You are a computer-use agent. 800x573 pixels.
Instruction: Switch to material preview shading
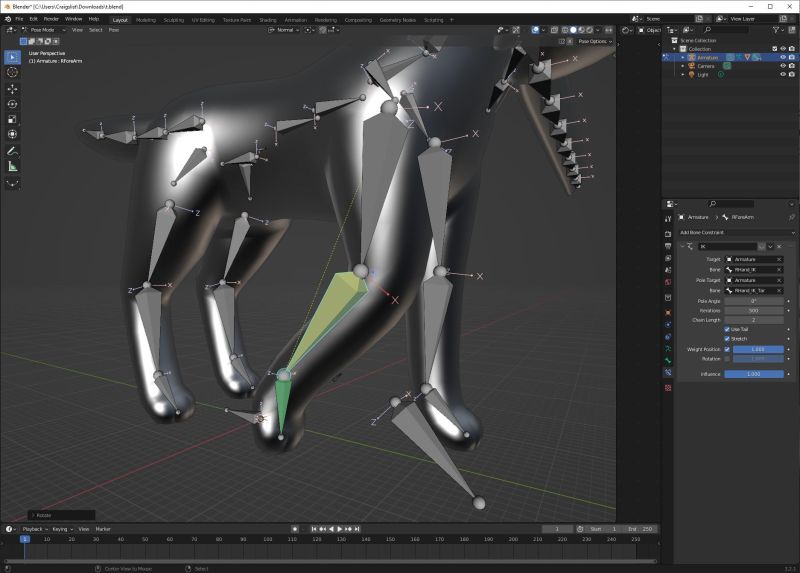(x=582, y=30)
